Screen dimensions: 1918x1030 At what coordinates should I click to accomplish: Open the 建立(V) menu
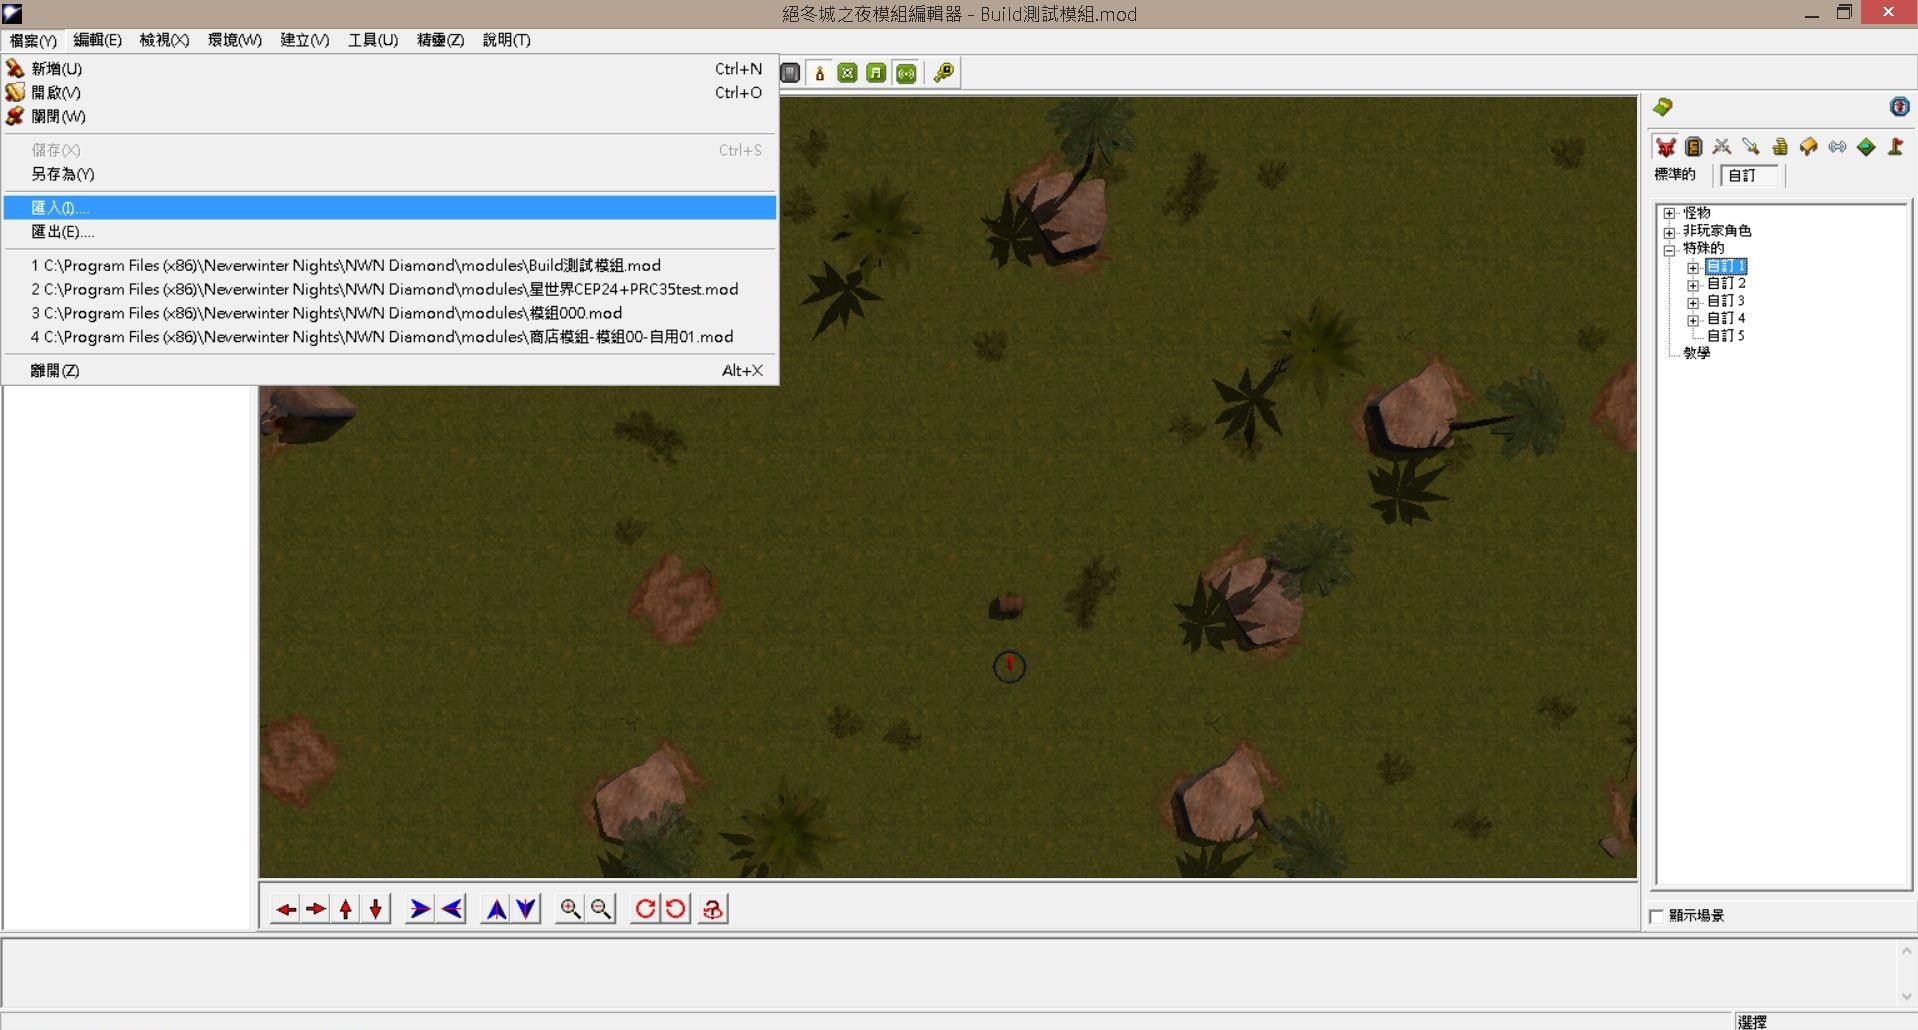tap(304, 40)
